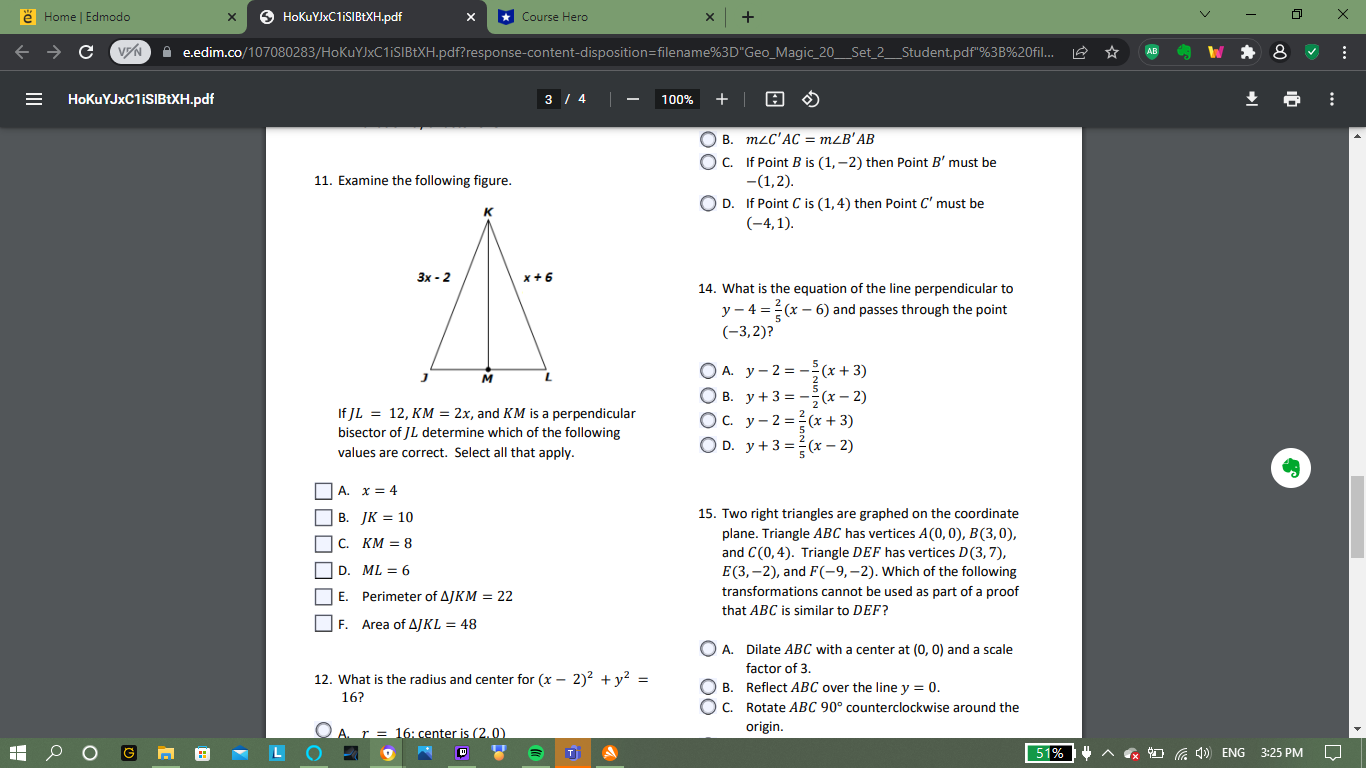Click the AB ad-blocker extension icon
1366x768 pixels.
coord(1151,52)
